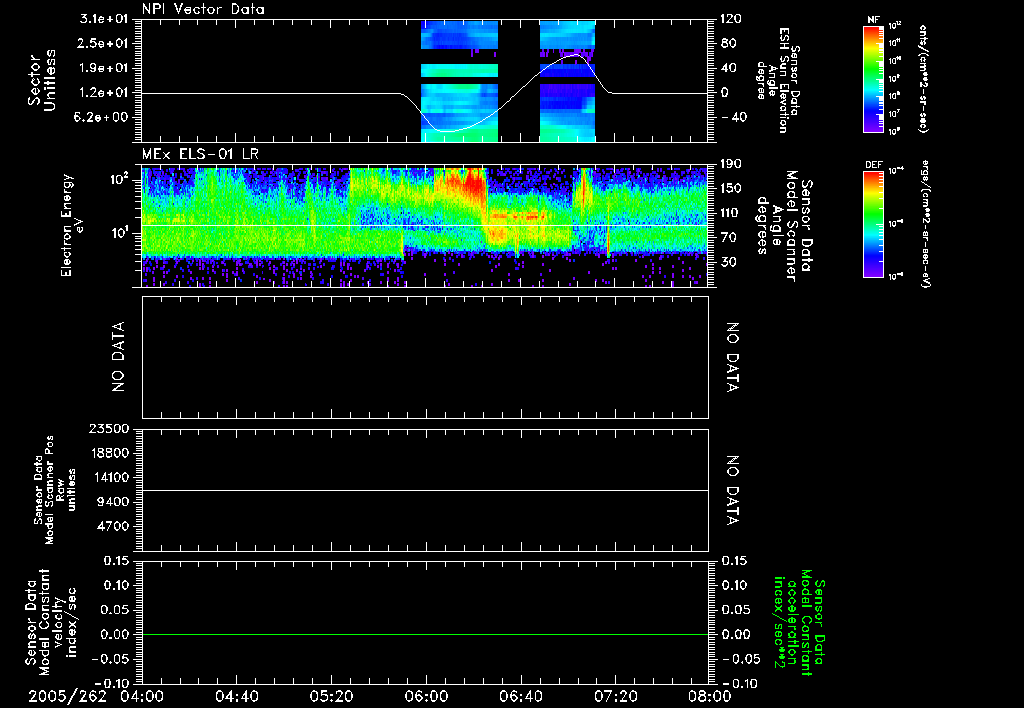Click the 3.1e+01 sector tick label
The width and height of the screenshot is (1024, 708).
104,19
